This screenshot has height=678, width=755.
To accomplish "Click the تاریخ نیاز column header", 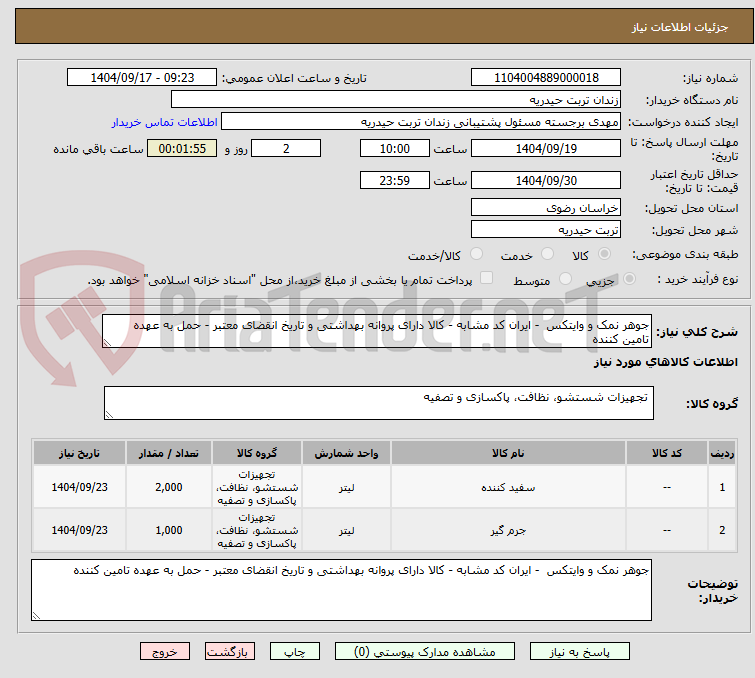I will point(79,453).
